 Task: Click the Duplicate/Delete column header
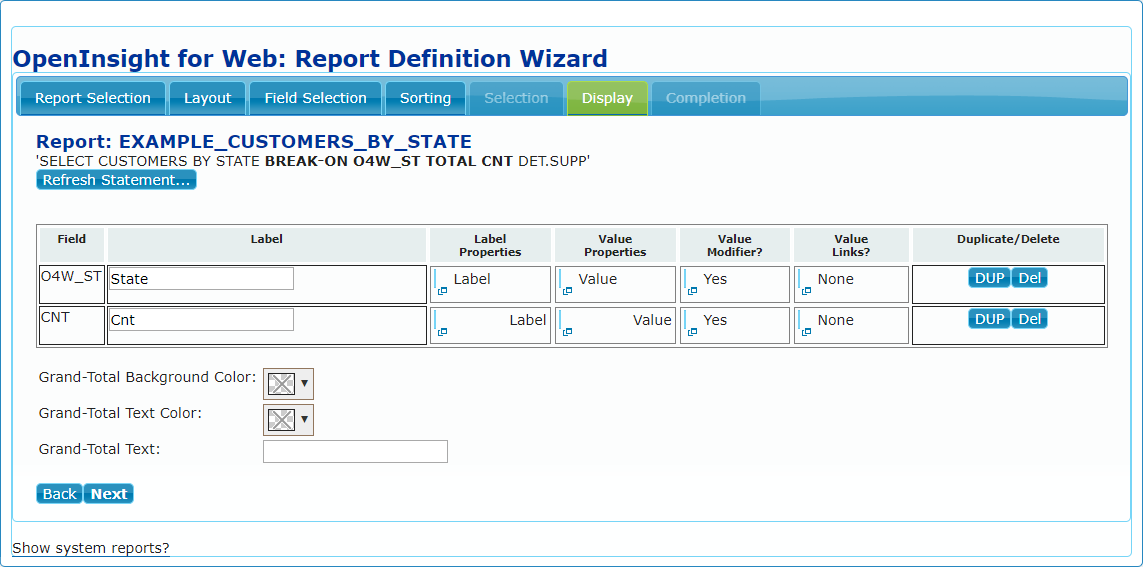tap(1008, 245)
